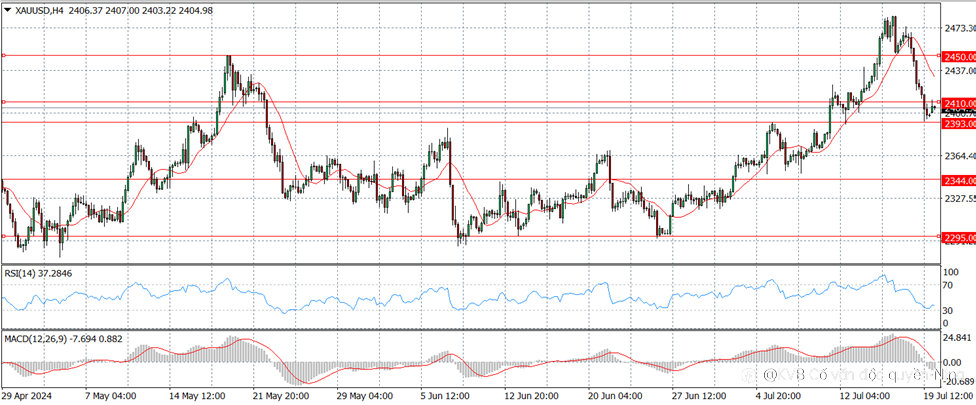This screenshot has width=976, height=405.
Task: Click the 29 Apr 2024 date label
Action: 26,396
